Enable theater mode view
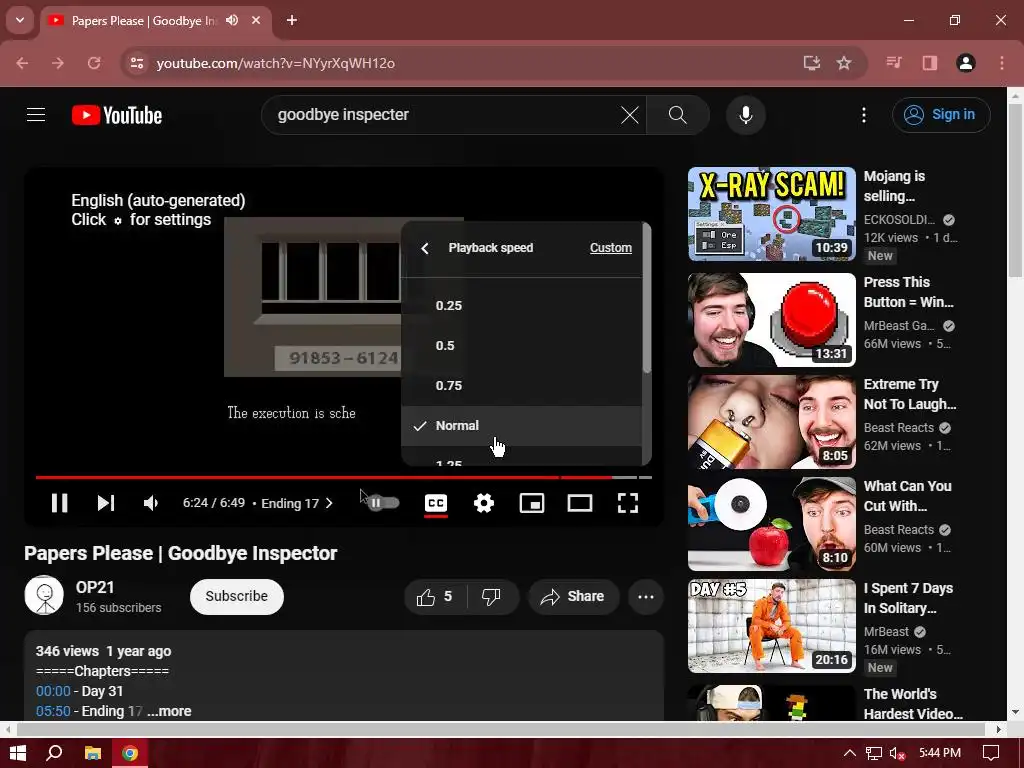Image resolution: width=1024 pixels, height=768 pixels. [580, 503]
